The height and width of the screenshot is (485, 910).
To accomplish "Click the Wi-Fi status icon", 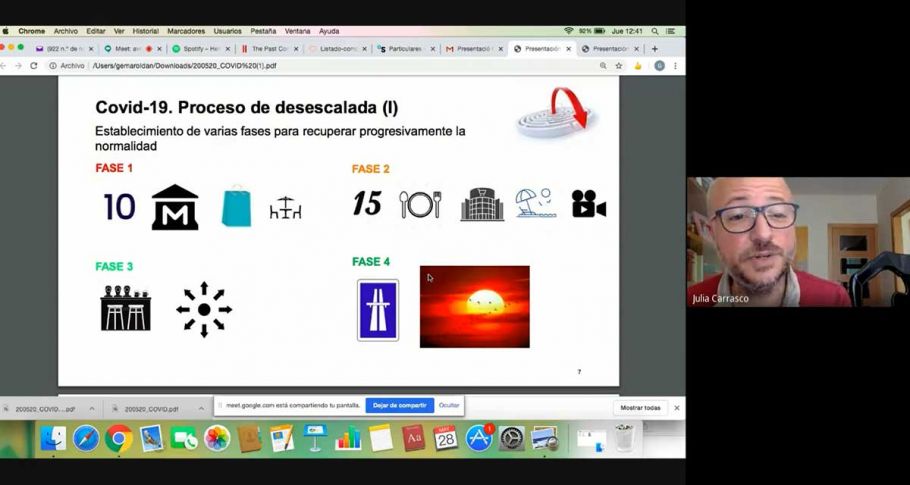I will 568,31.
